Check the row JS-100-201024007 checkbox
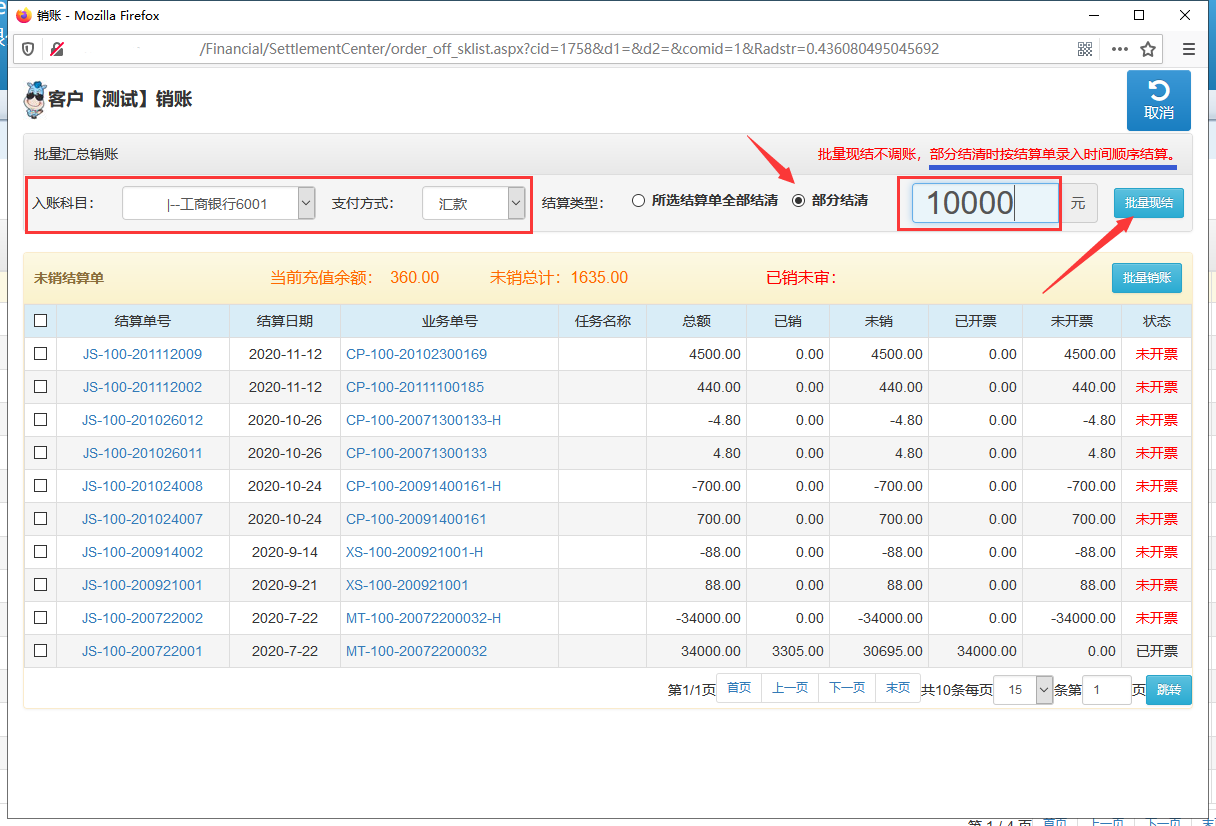The image size is (1216, 826). pyautogui.click(x=40, y=519)
